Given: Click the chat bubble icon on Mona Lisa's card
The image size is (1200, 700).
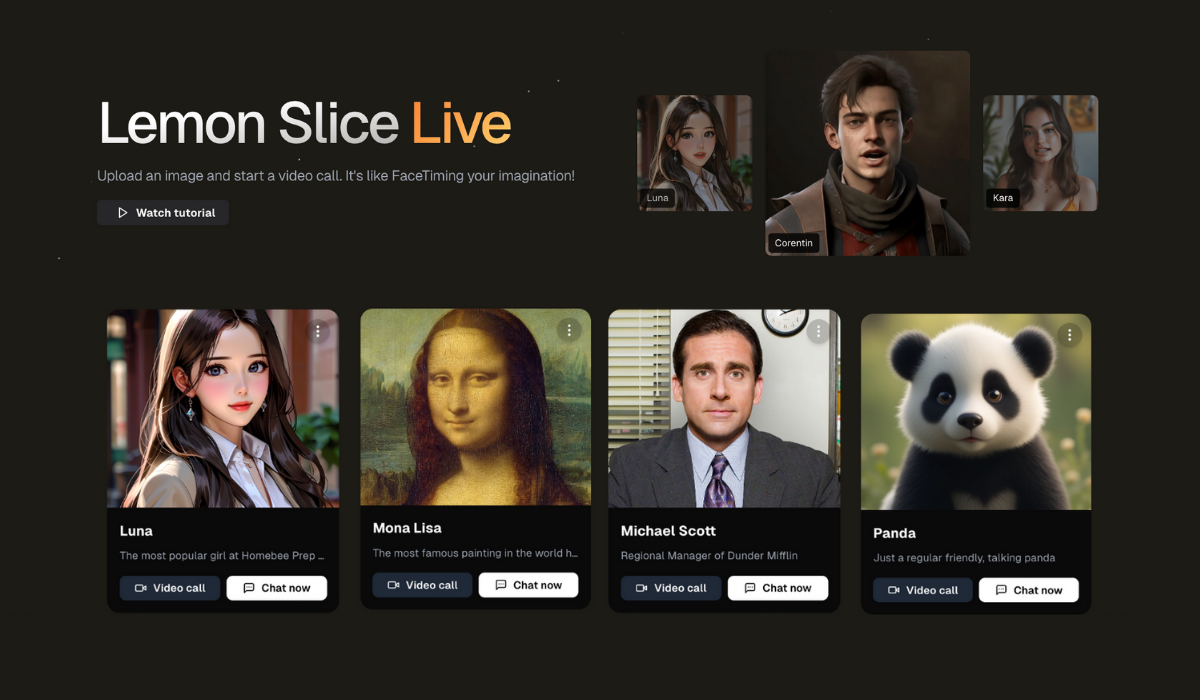Looking at the screenshot, I should point(500,585).
